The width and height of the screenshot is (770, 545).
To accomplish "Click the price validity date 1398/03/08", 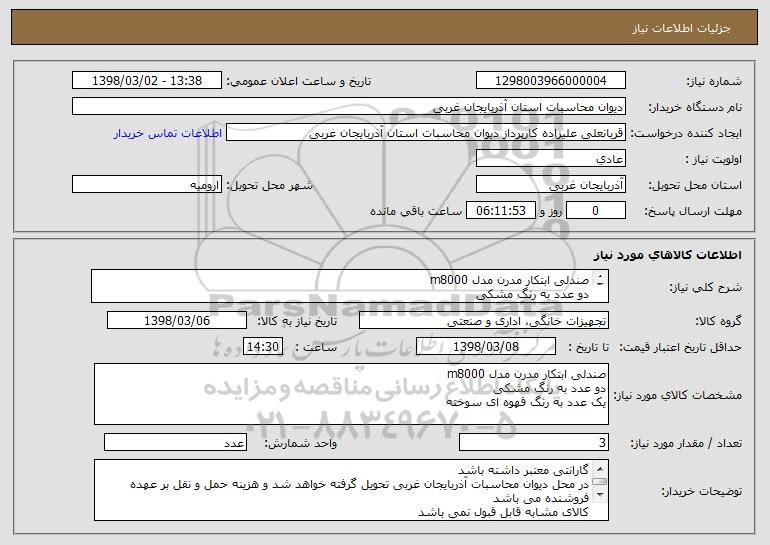I will [x=486, y=347].
